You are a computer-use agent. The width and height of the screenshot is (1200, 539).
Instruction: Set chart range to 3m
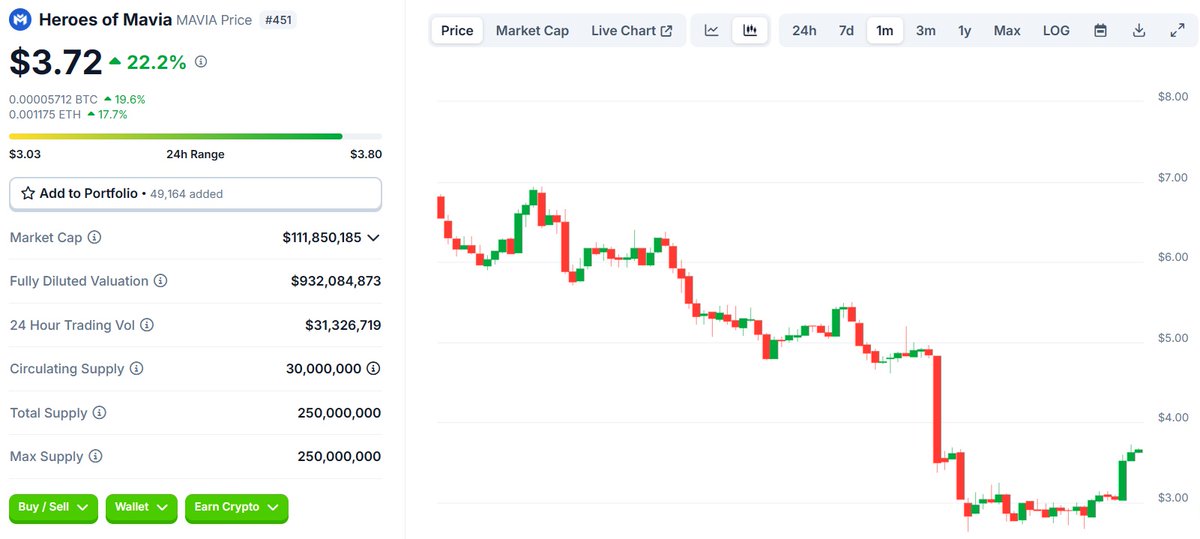(926, 30)
